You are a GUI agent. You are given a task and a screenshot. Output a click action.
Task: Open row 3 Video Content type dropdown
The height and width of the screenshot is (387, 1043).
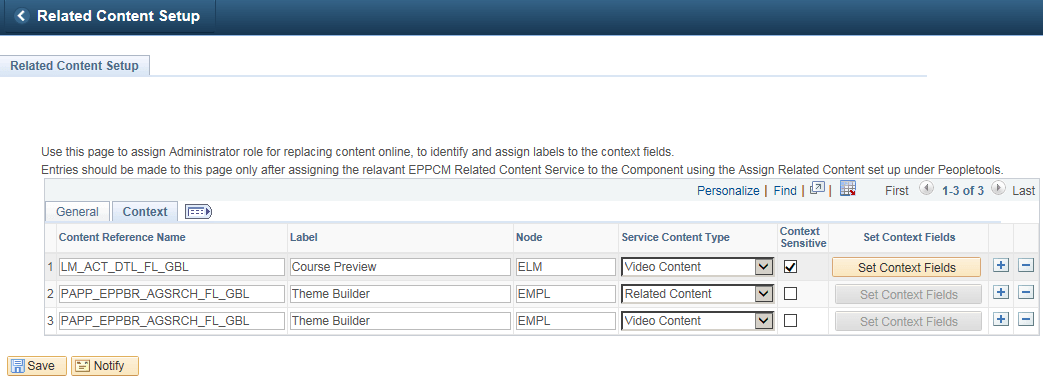point(697,321)
